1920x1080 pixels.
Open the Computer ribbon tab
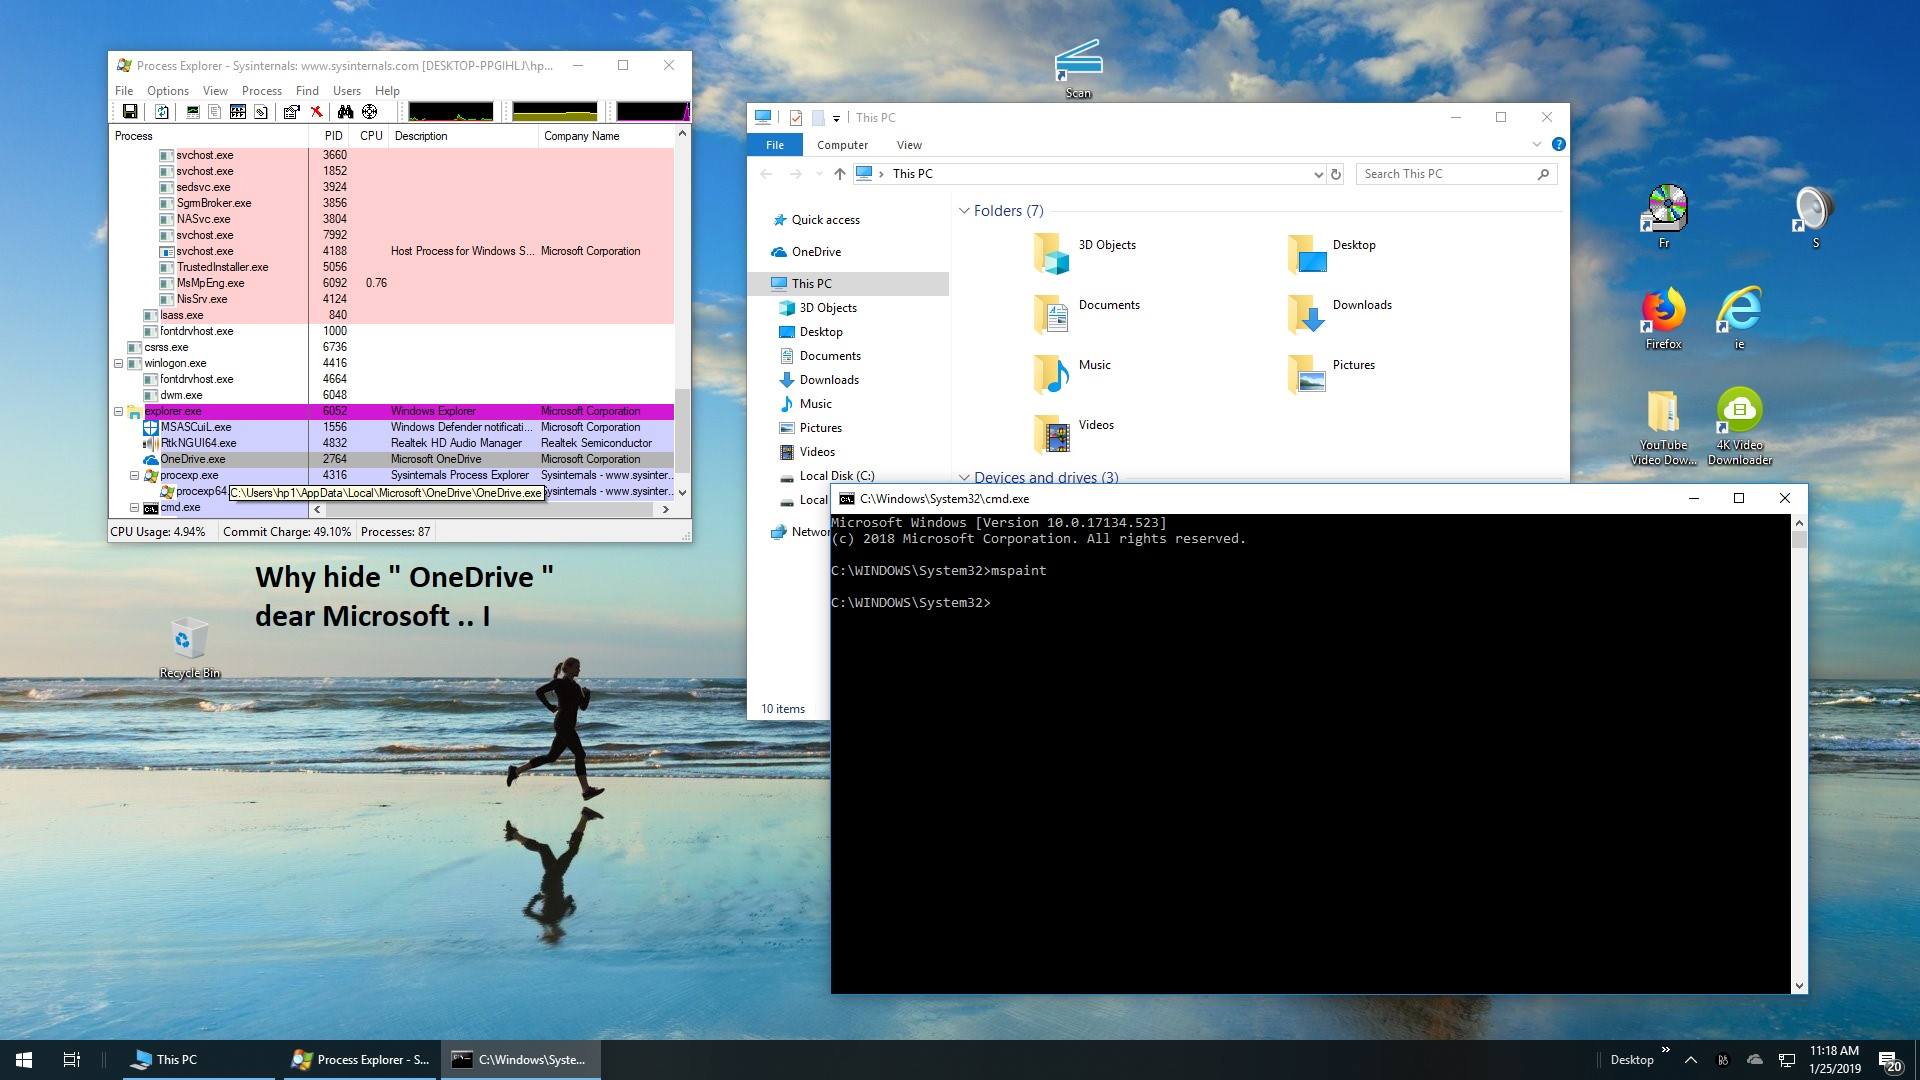point(842,145)
